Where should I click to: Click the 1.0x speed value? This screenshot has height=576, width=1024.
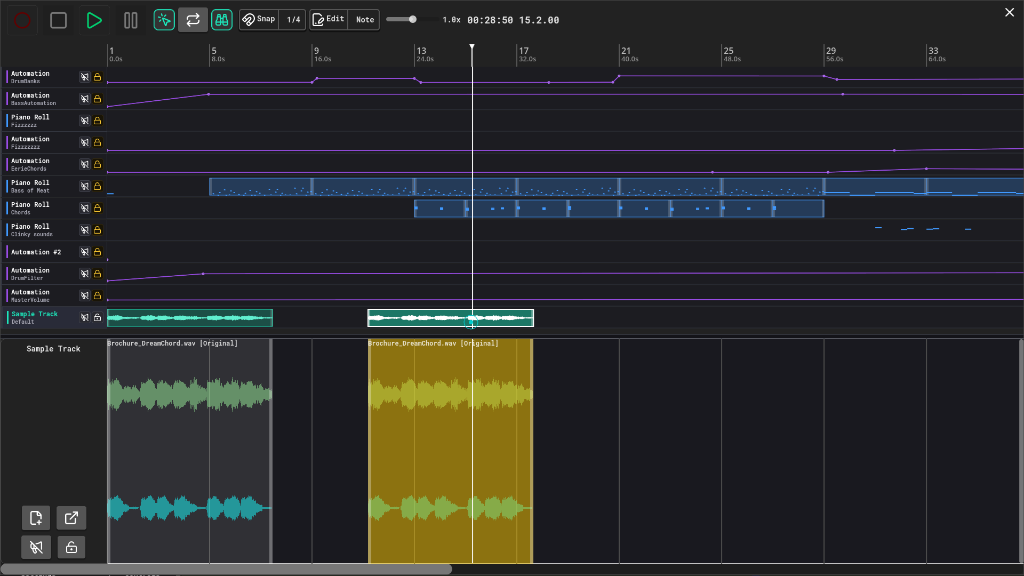pos(451,20)
